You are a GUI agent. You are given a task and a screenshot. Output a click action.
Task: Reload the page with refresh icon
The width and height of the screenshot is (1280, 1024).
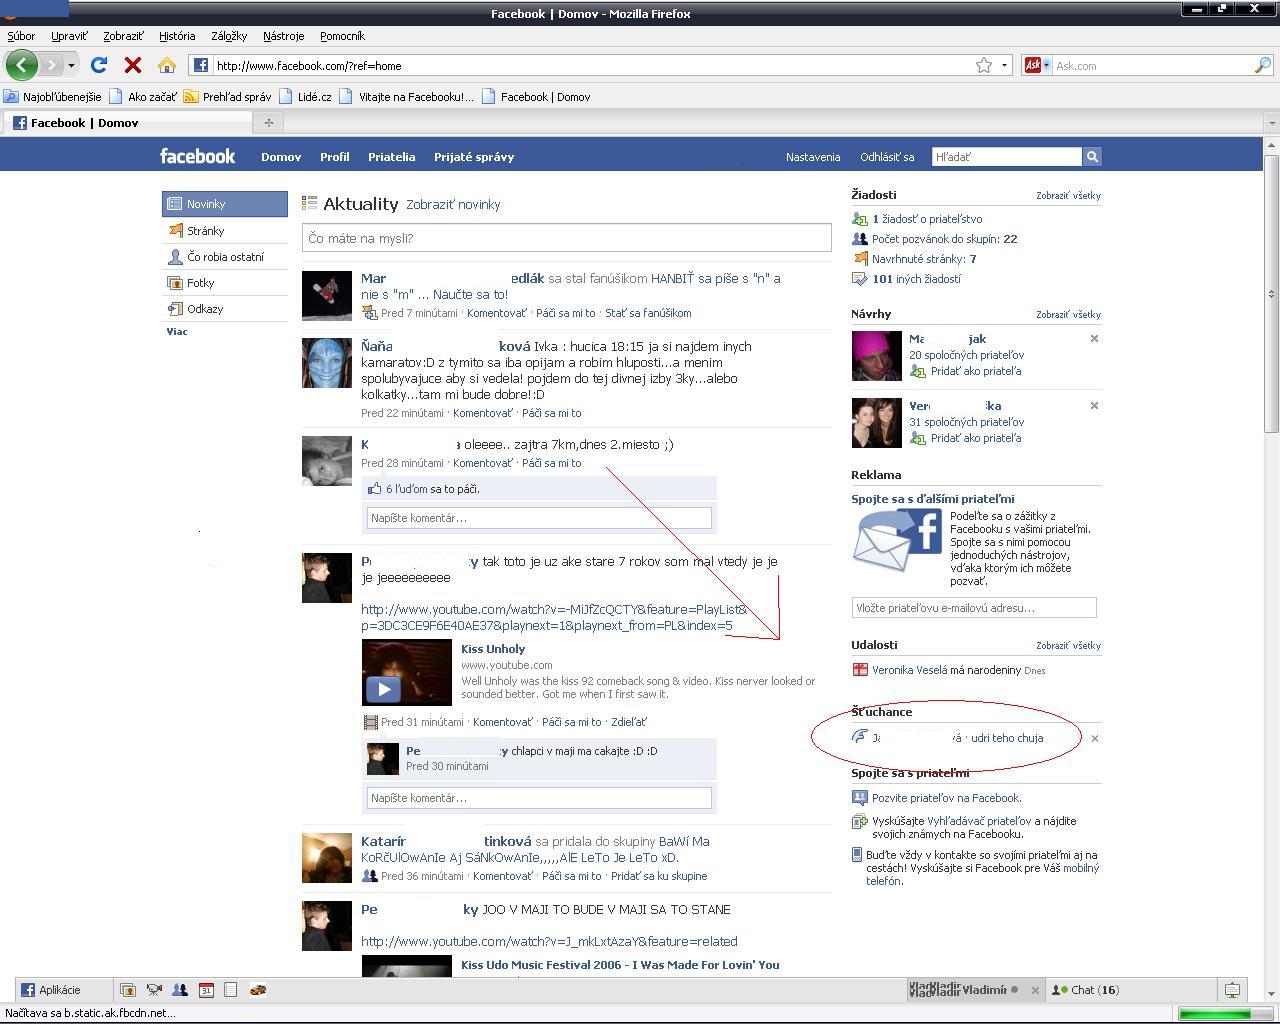pos(99,65)
